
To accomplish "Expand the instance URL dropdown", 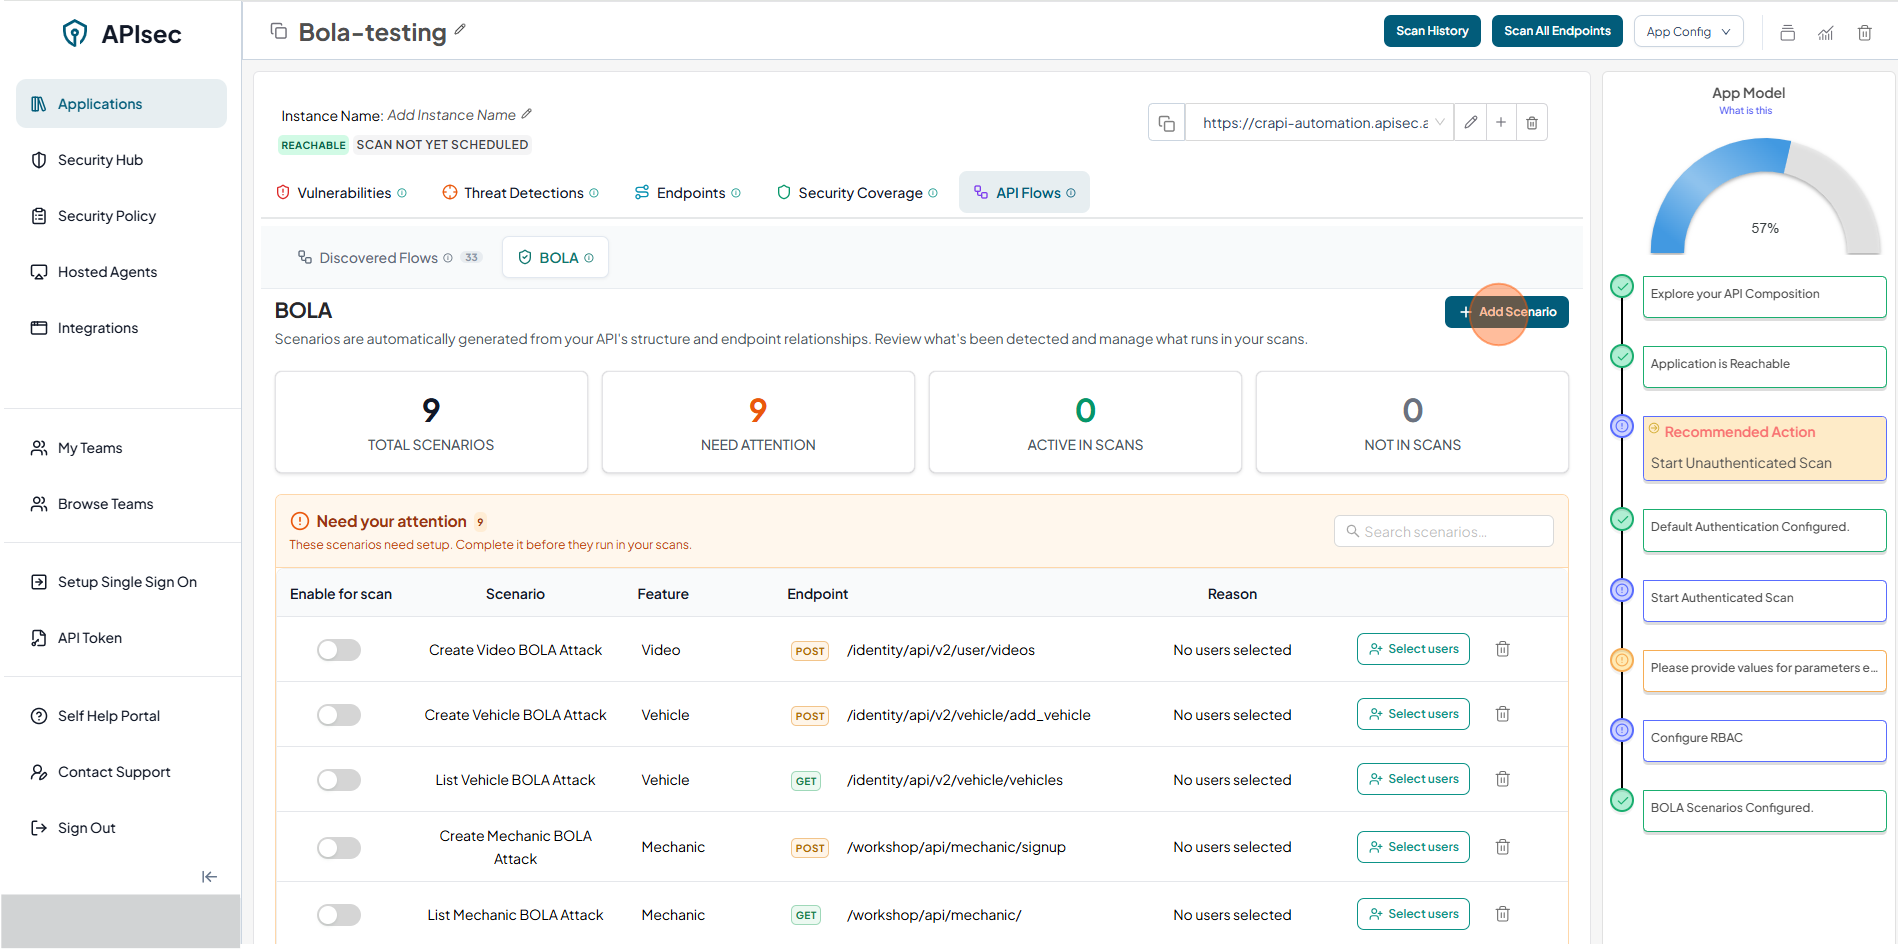I will (x=1440, y=123).
